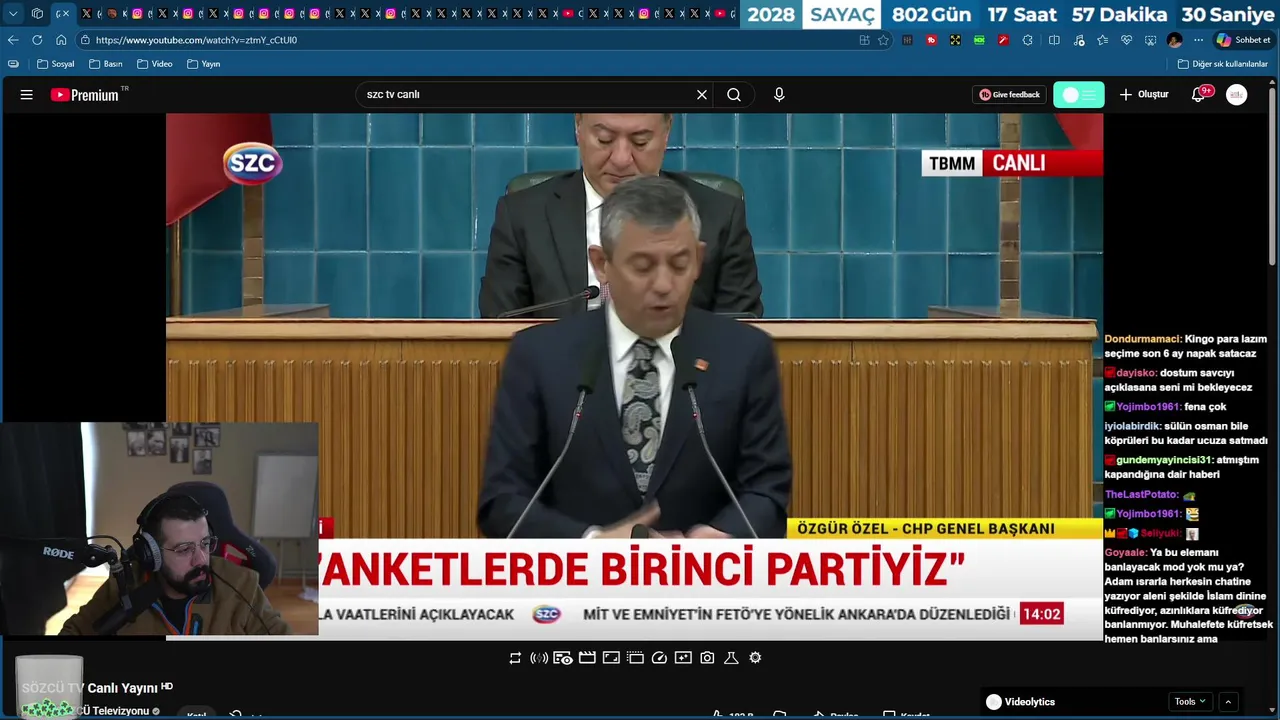Click the camera screenshot icon below video

click(707, 658)
